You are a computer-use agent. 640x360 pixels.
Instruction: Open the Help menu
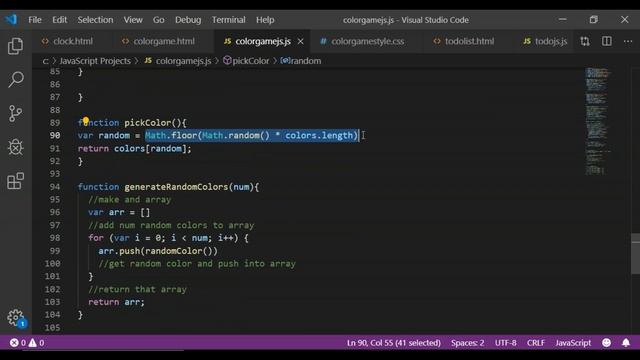(x=265, y=20)
